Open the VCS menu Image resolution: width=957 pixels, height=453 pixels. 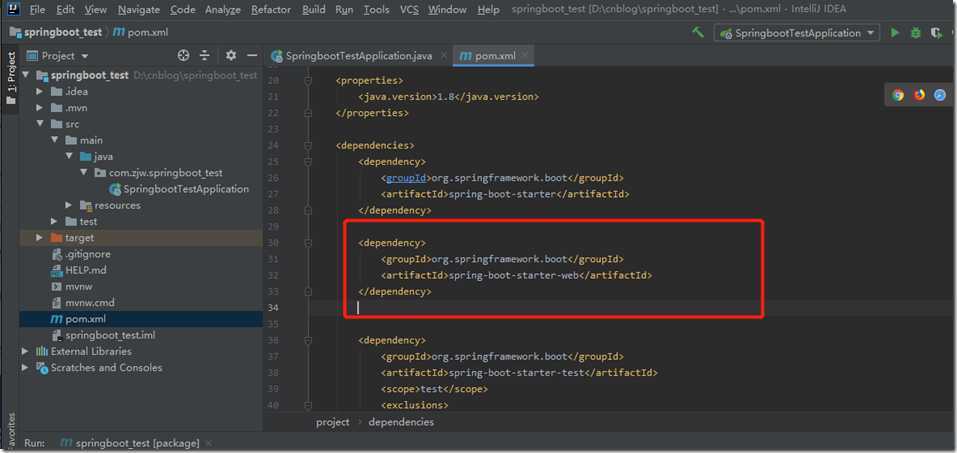tap(409, 10)
